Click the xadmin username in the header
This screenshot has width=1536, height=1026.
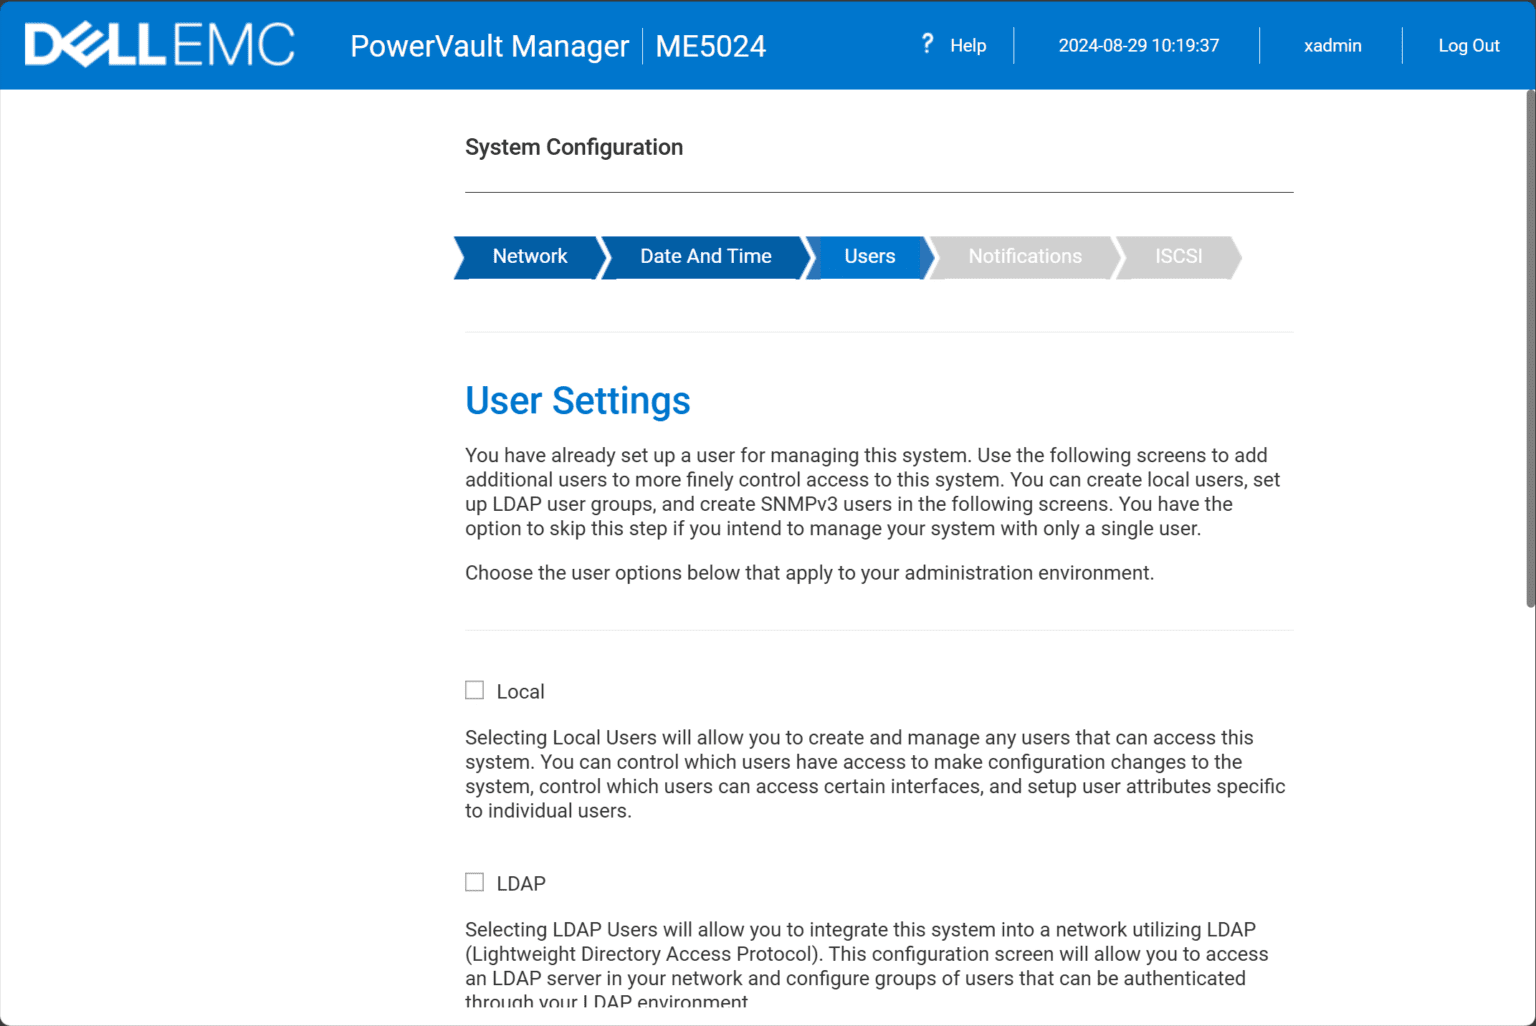[x=1332, y=45]
